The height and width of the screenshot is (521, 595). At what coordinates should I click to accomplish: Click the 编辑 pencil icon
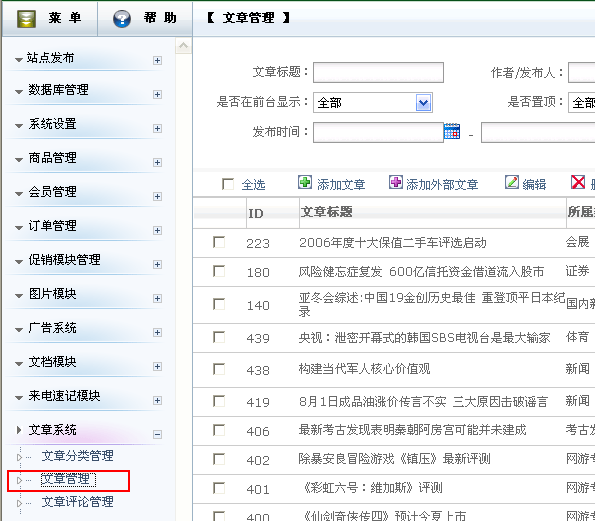pos(512,182)
